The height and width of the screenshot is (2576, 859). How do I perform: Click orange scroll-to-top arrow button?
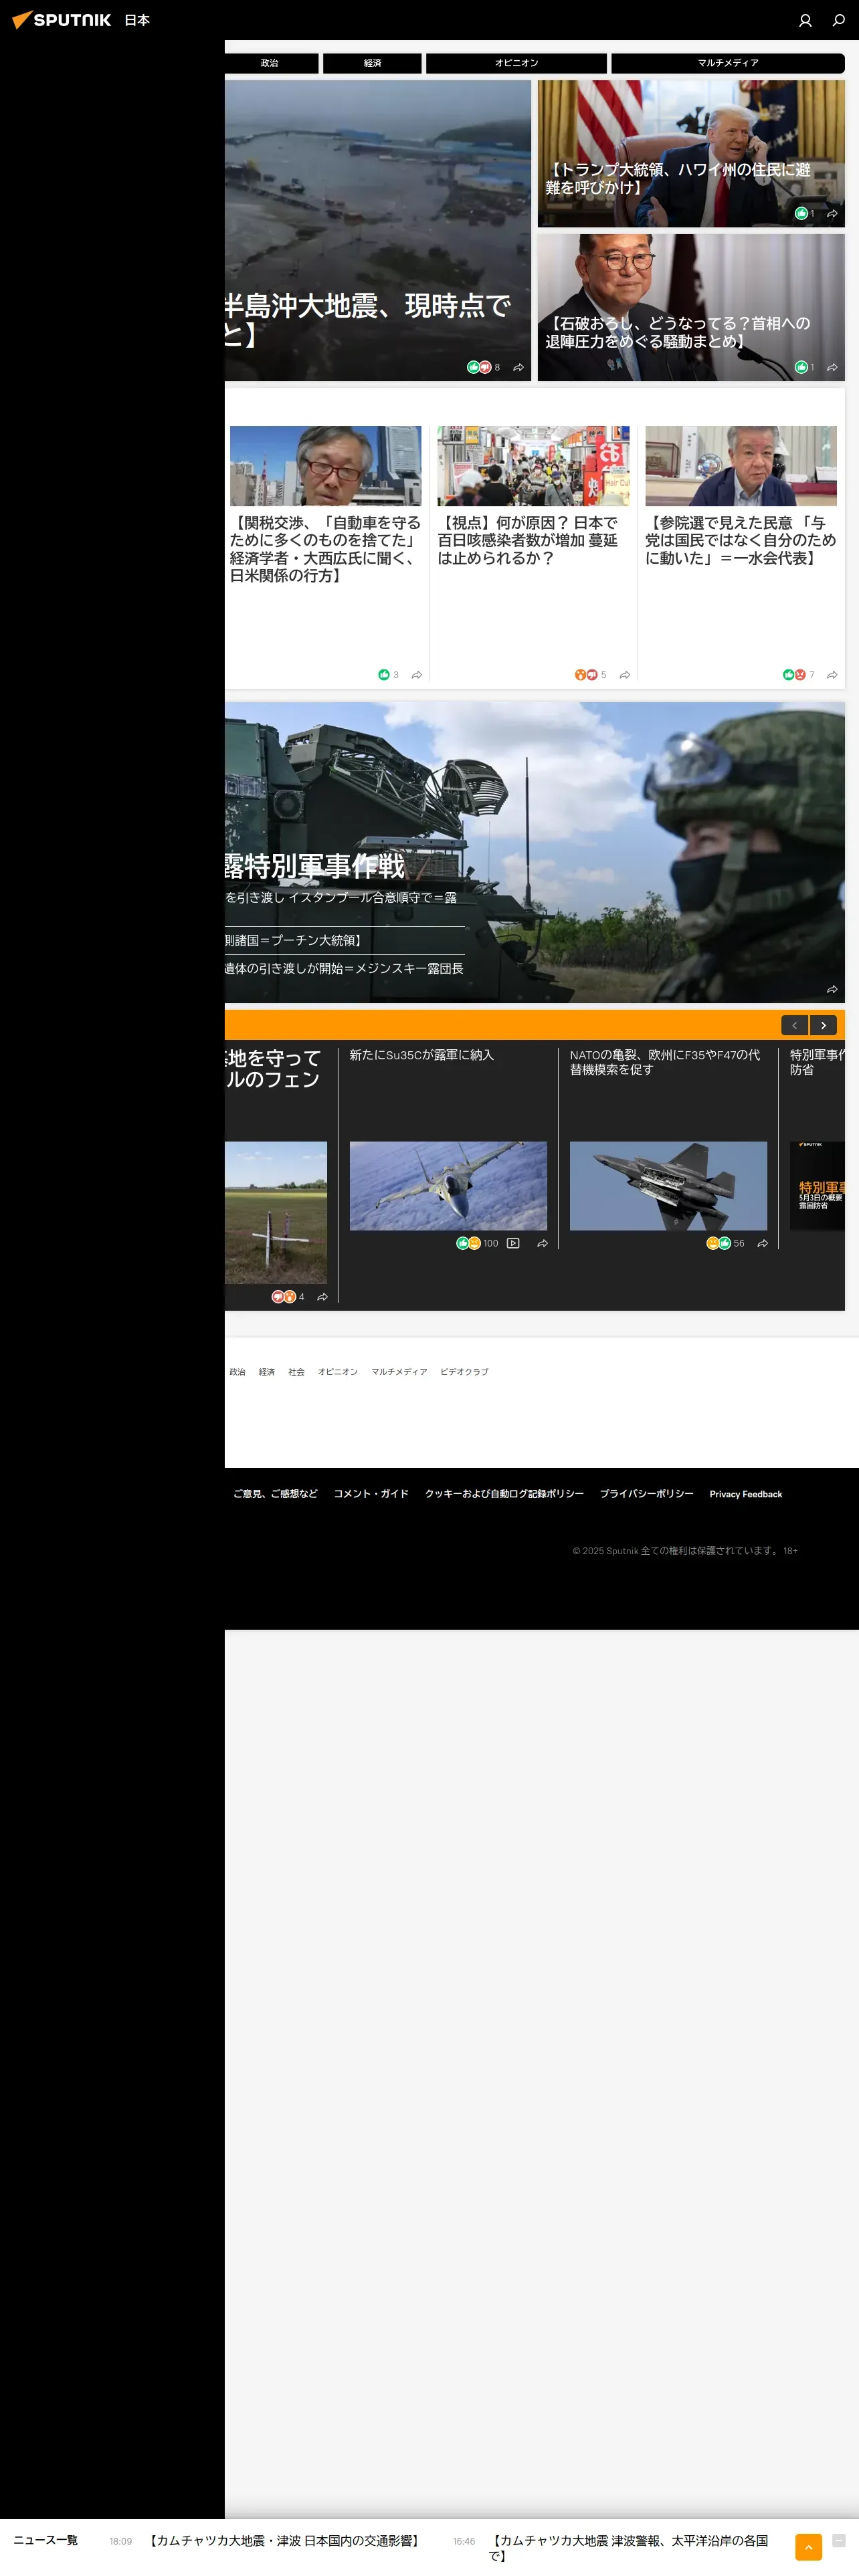pos(808,2546)
